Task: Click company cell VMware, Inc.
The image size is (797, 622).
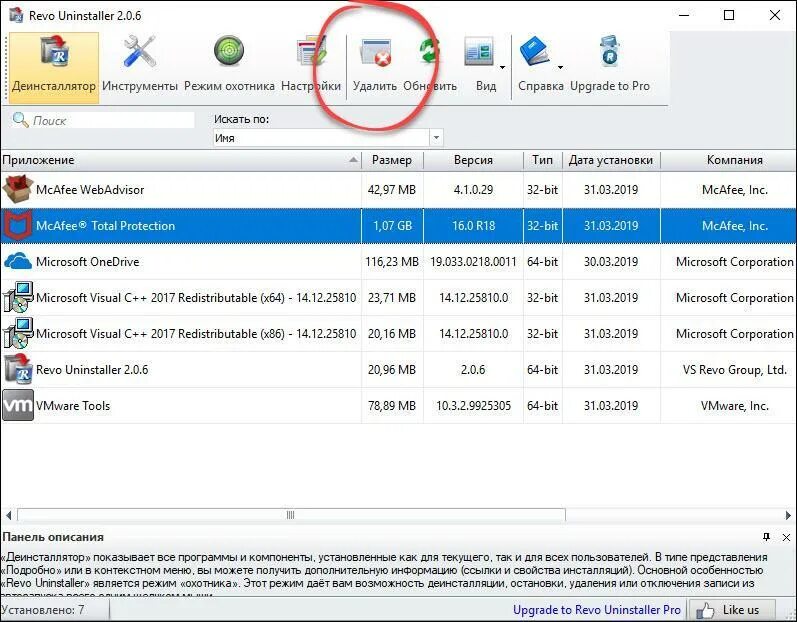Action: (734, 406)
